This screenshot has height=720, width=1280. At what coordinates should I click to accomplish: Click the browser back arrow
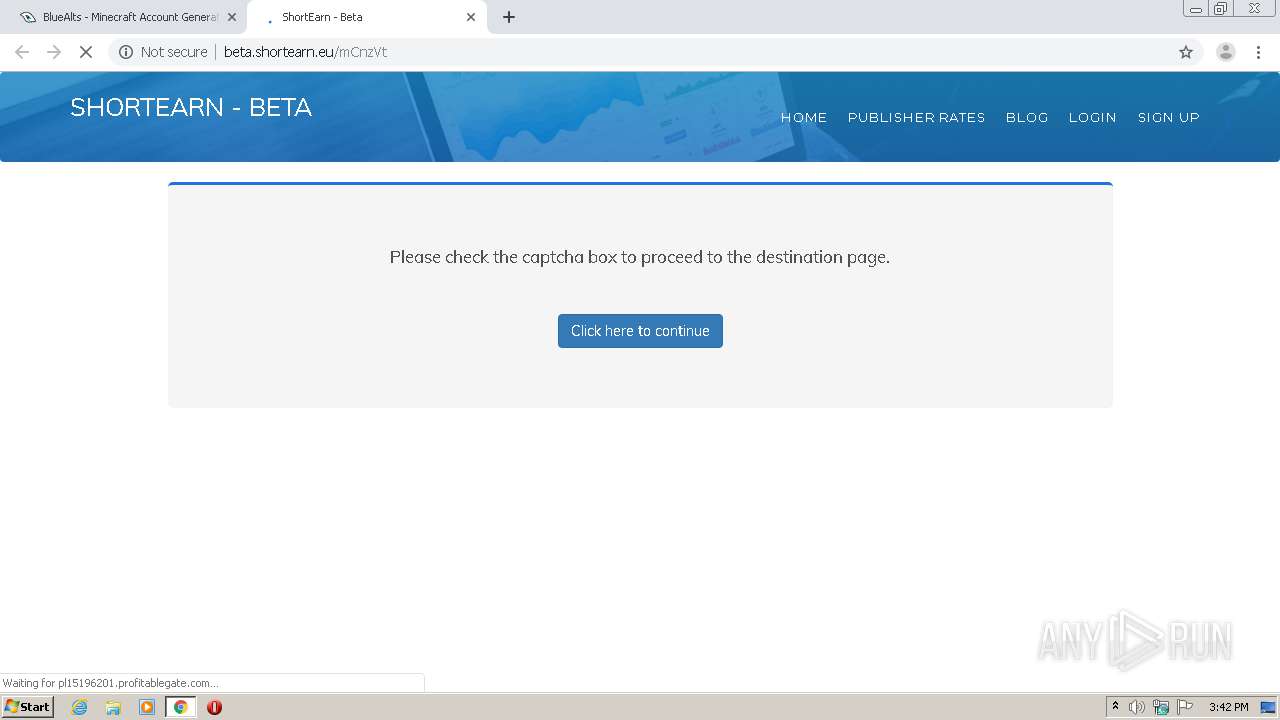(22, 52)
